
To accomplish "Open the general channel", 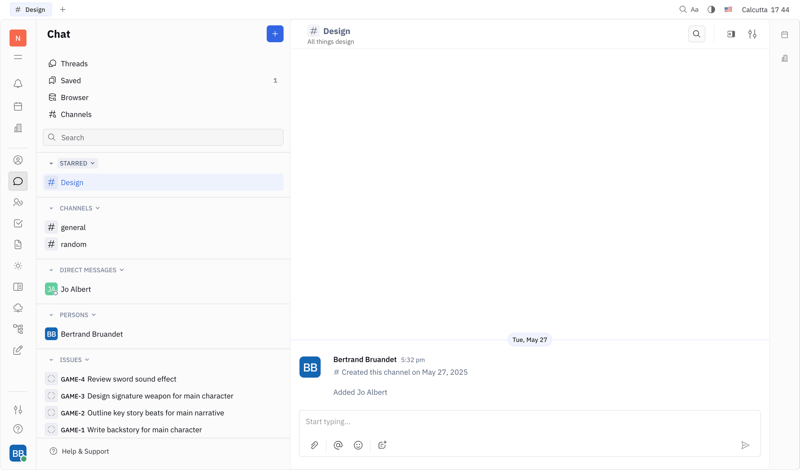I will tap(163, 227).
